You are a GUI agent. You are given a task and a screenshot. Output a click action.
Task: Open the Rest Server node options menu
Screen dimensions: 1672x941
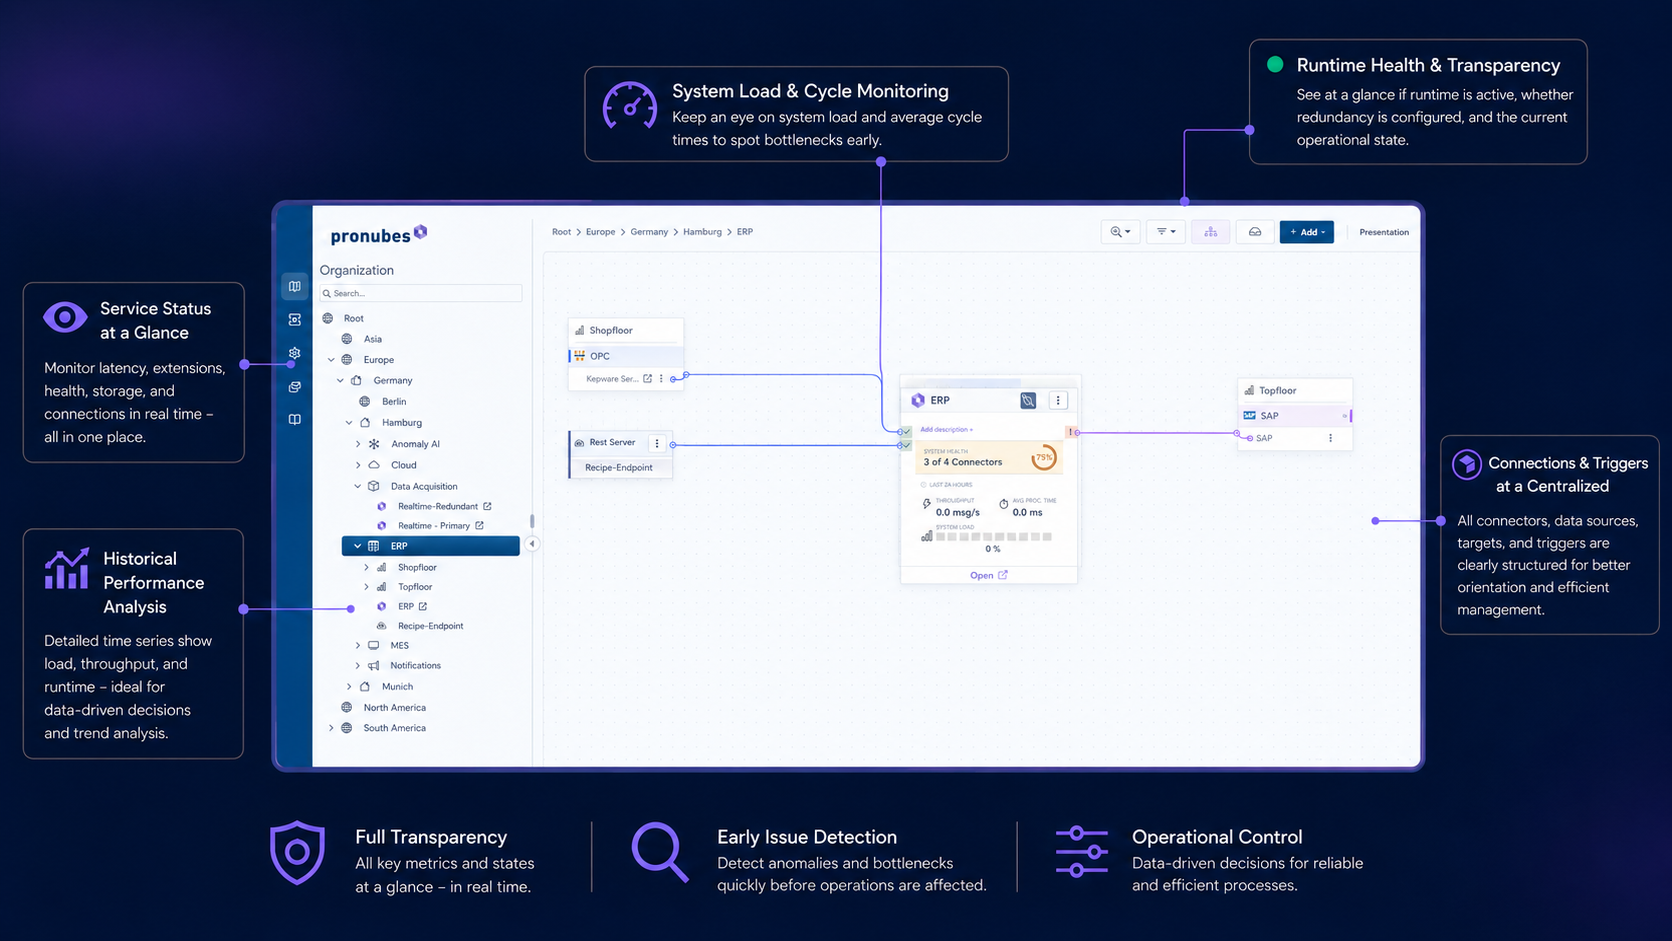657,443
